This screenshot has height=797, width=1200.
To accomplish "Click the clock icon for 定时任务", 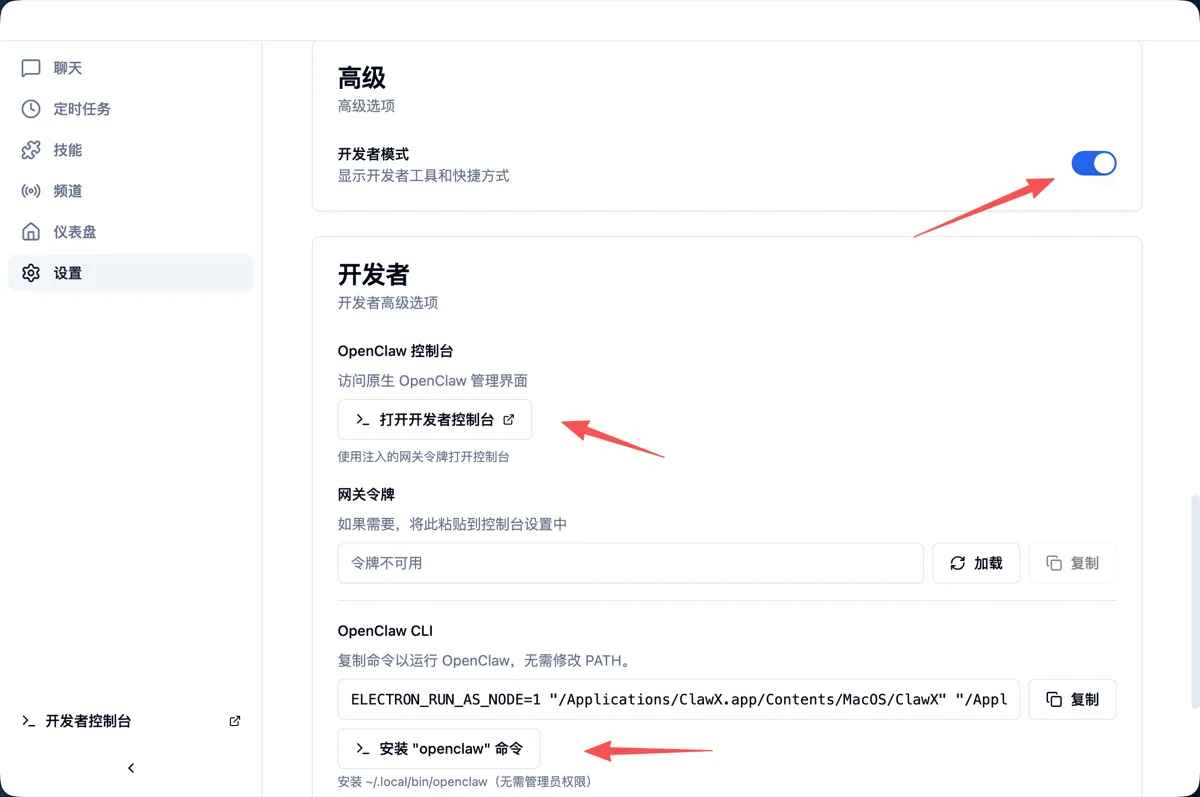I will click(x=31, y=109).
